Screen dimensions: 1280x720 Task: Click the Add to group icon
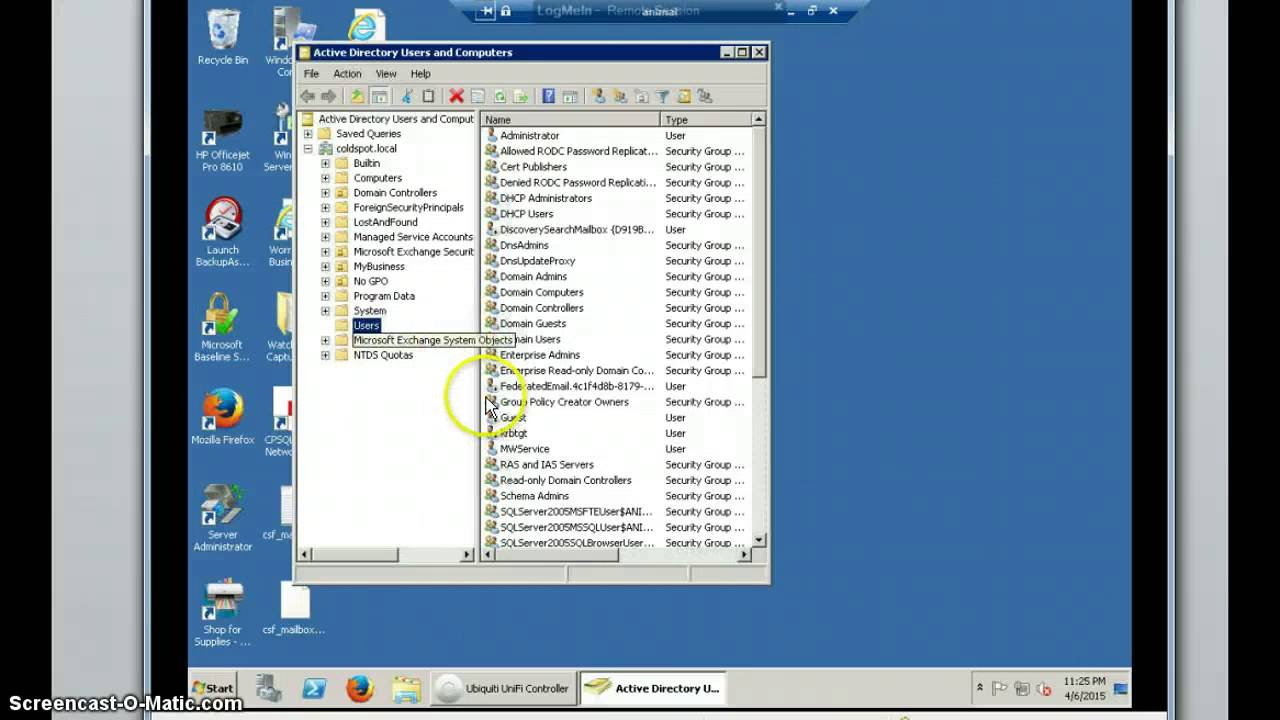[705, 96]
